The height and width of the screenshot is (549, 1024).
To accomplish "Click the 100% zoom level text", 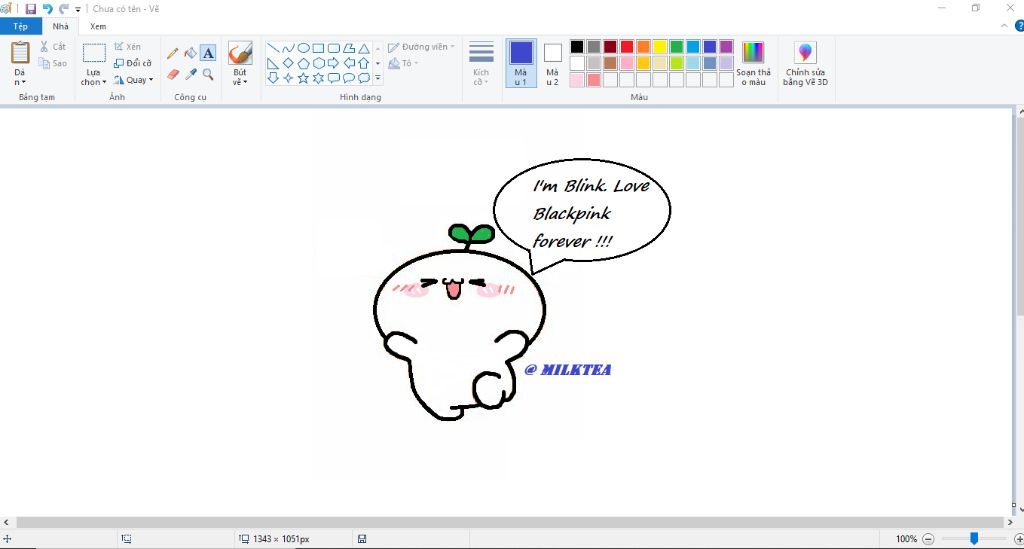I will pos(906,539).
